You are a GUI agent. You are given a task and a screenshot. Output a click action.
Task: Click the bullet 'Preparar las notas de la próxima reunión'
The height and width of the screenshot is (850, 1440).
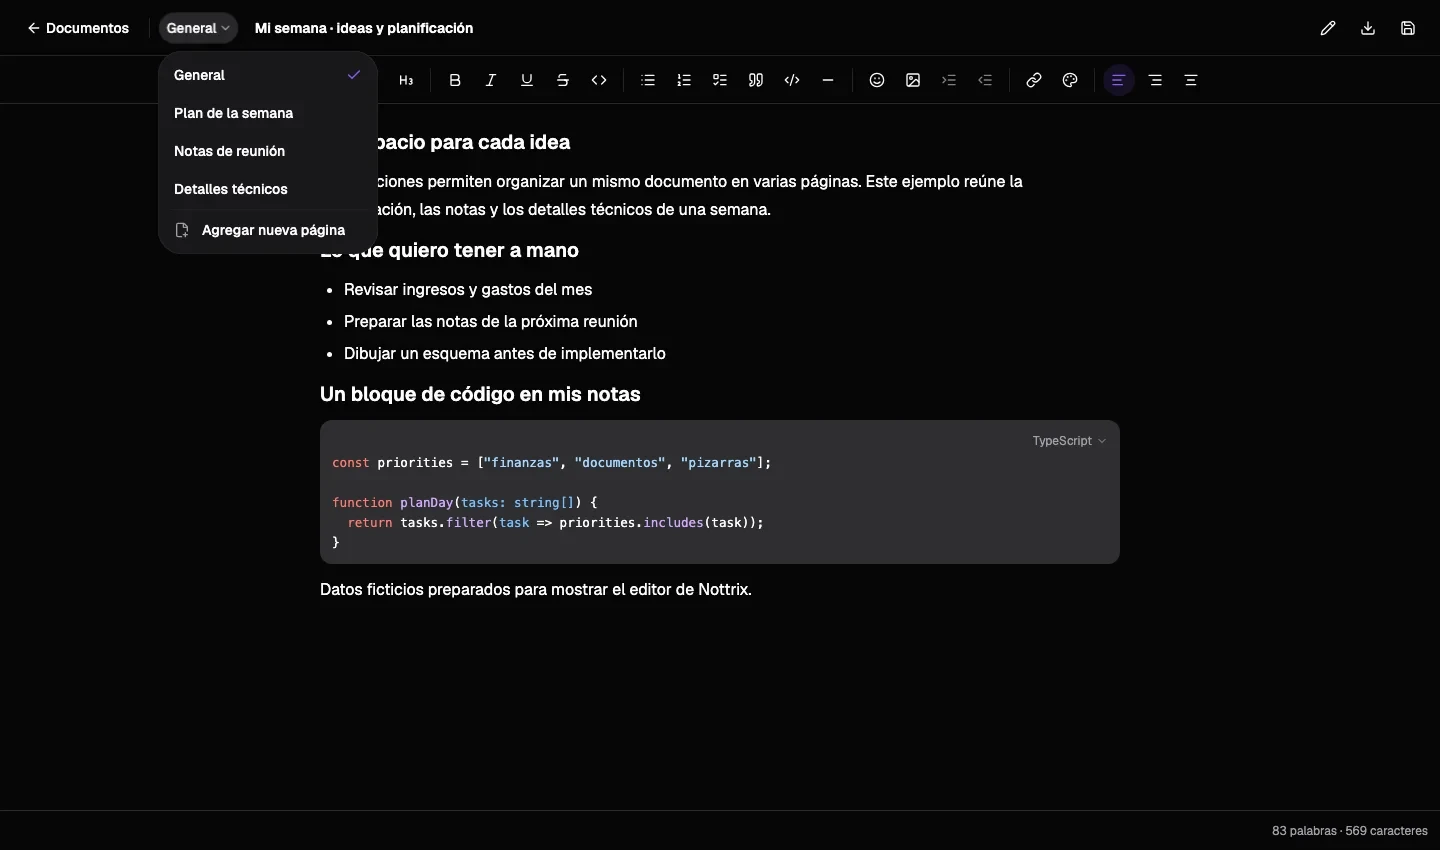click(491, 322)
